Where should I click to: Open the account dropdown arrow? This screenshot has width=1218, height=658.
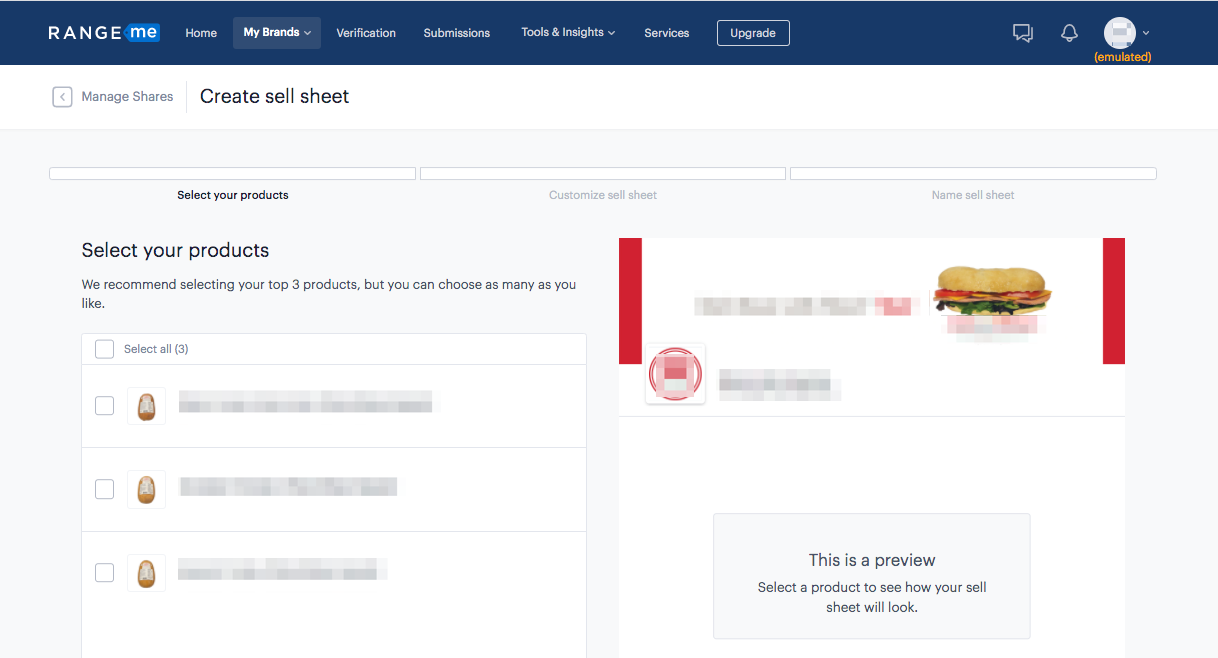click(x=1146, y=33)
